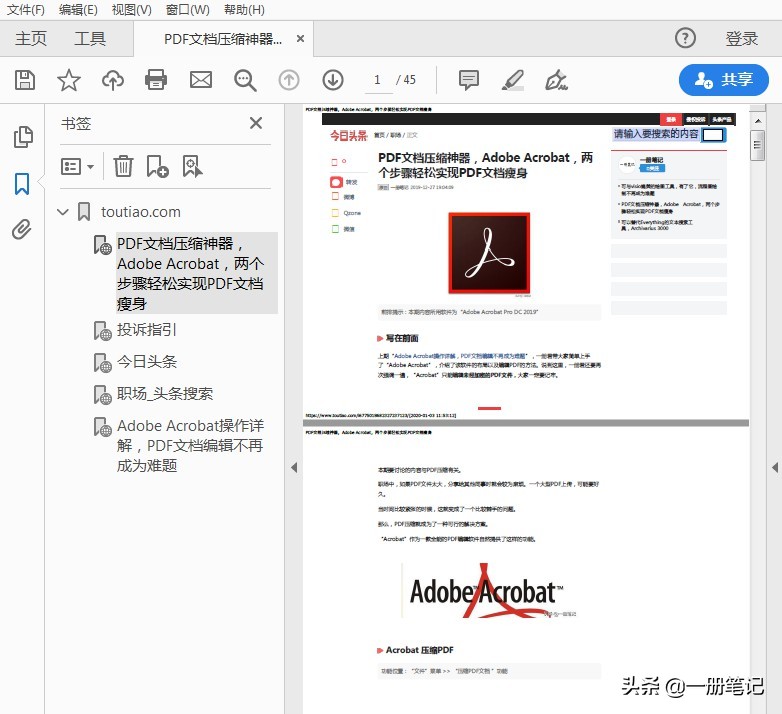The image size is (782, 714).
Task: Click the 今日头条 logo on the page
Action: pos(348,135)
